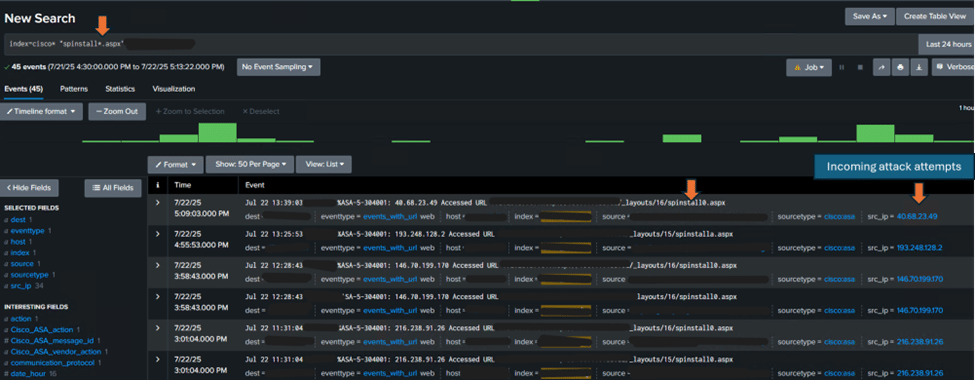Open the View: List dropdown
This screenshot has width=975, height=380.
pos(324,164)
